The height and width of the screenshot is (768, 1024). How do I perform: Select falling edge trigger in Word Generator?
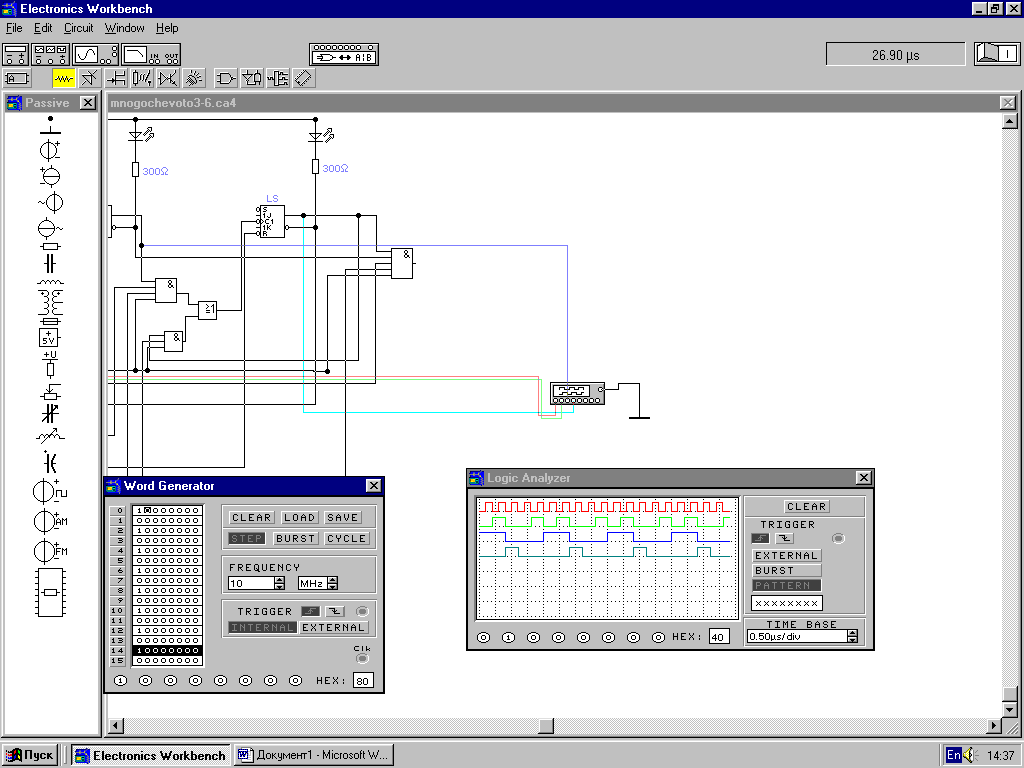pyautogui.click(x=335, y=611)
